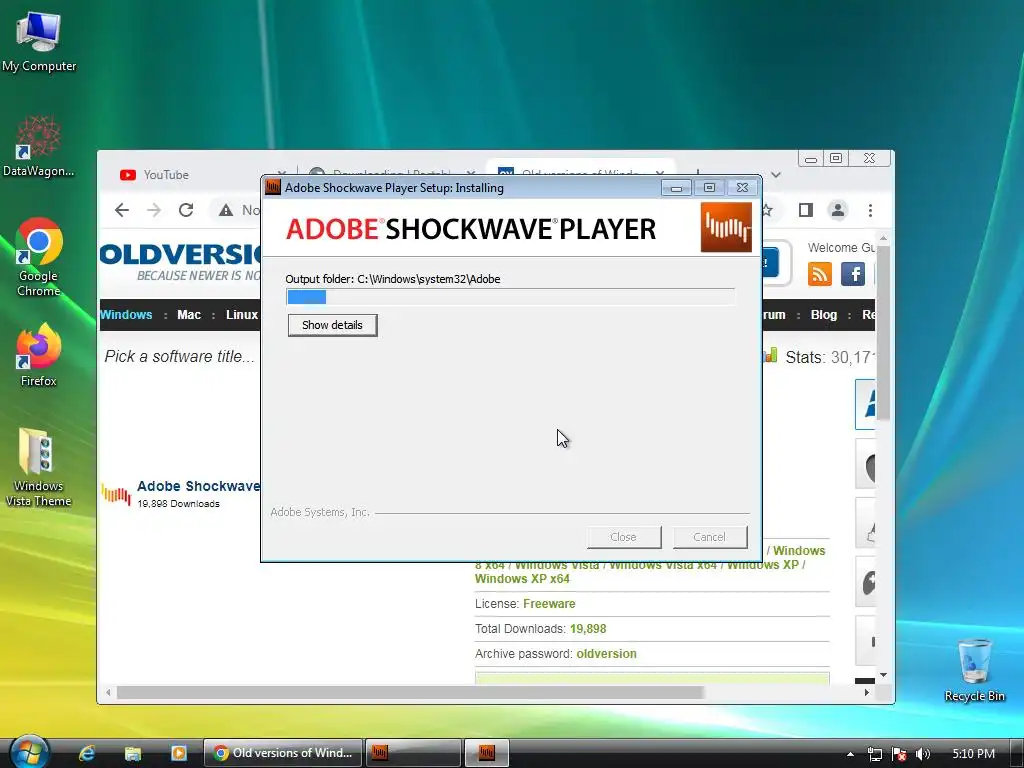The height and width of the screenshot is (768, 1024).
Task: Show hidden tray icons arrow
Action: point(850,754)
